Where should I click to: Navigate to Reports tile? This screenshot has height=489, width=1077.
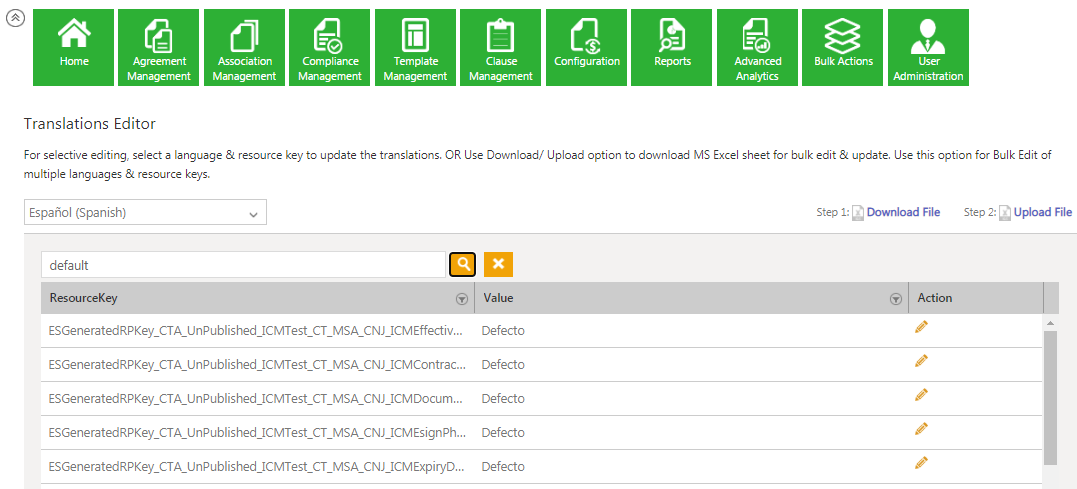(x=672, y=47)
